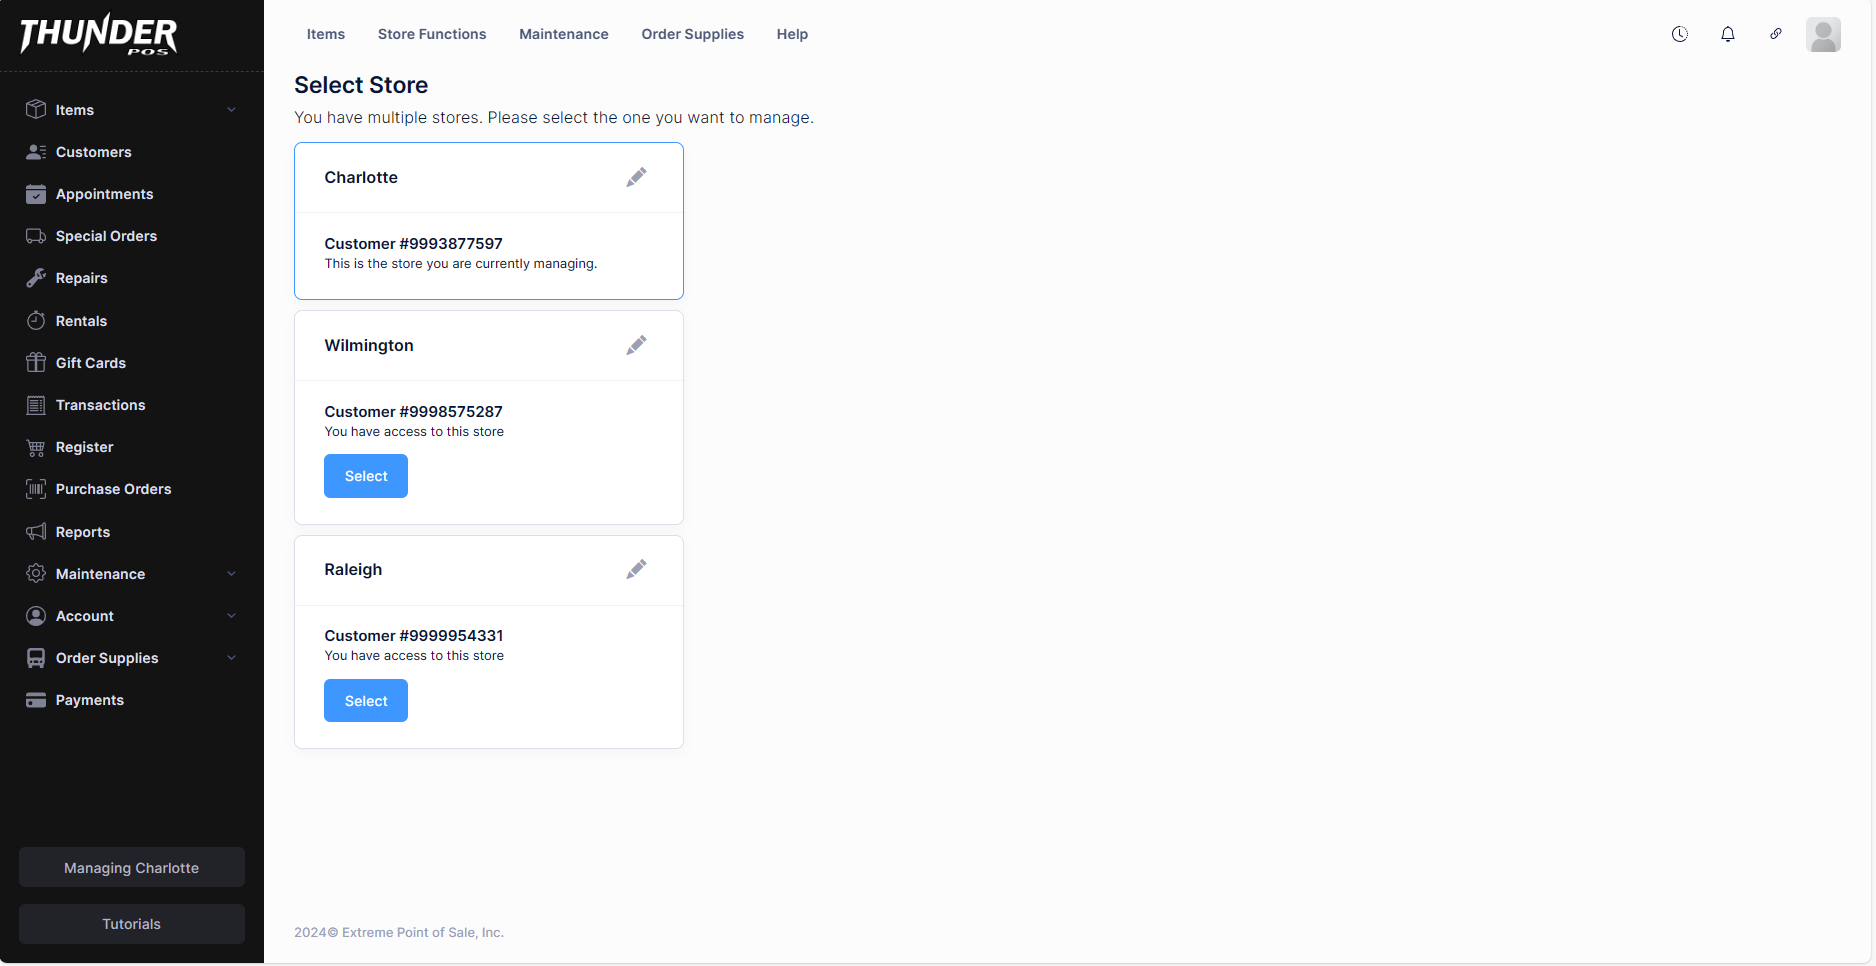Select the Wilmington store
Screen dimensions: 1876x966
click(x=366, y=476)
